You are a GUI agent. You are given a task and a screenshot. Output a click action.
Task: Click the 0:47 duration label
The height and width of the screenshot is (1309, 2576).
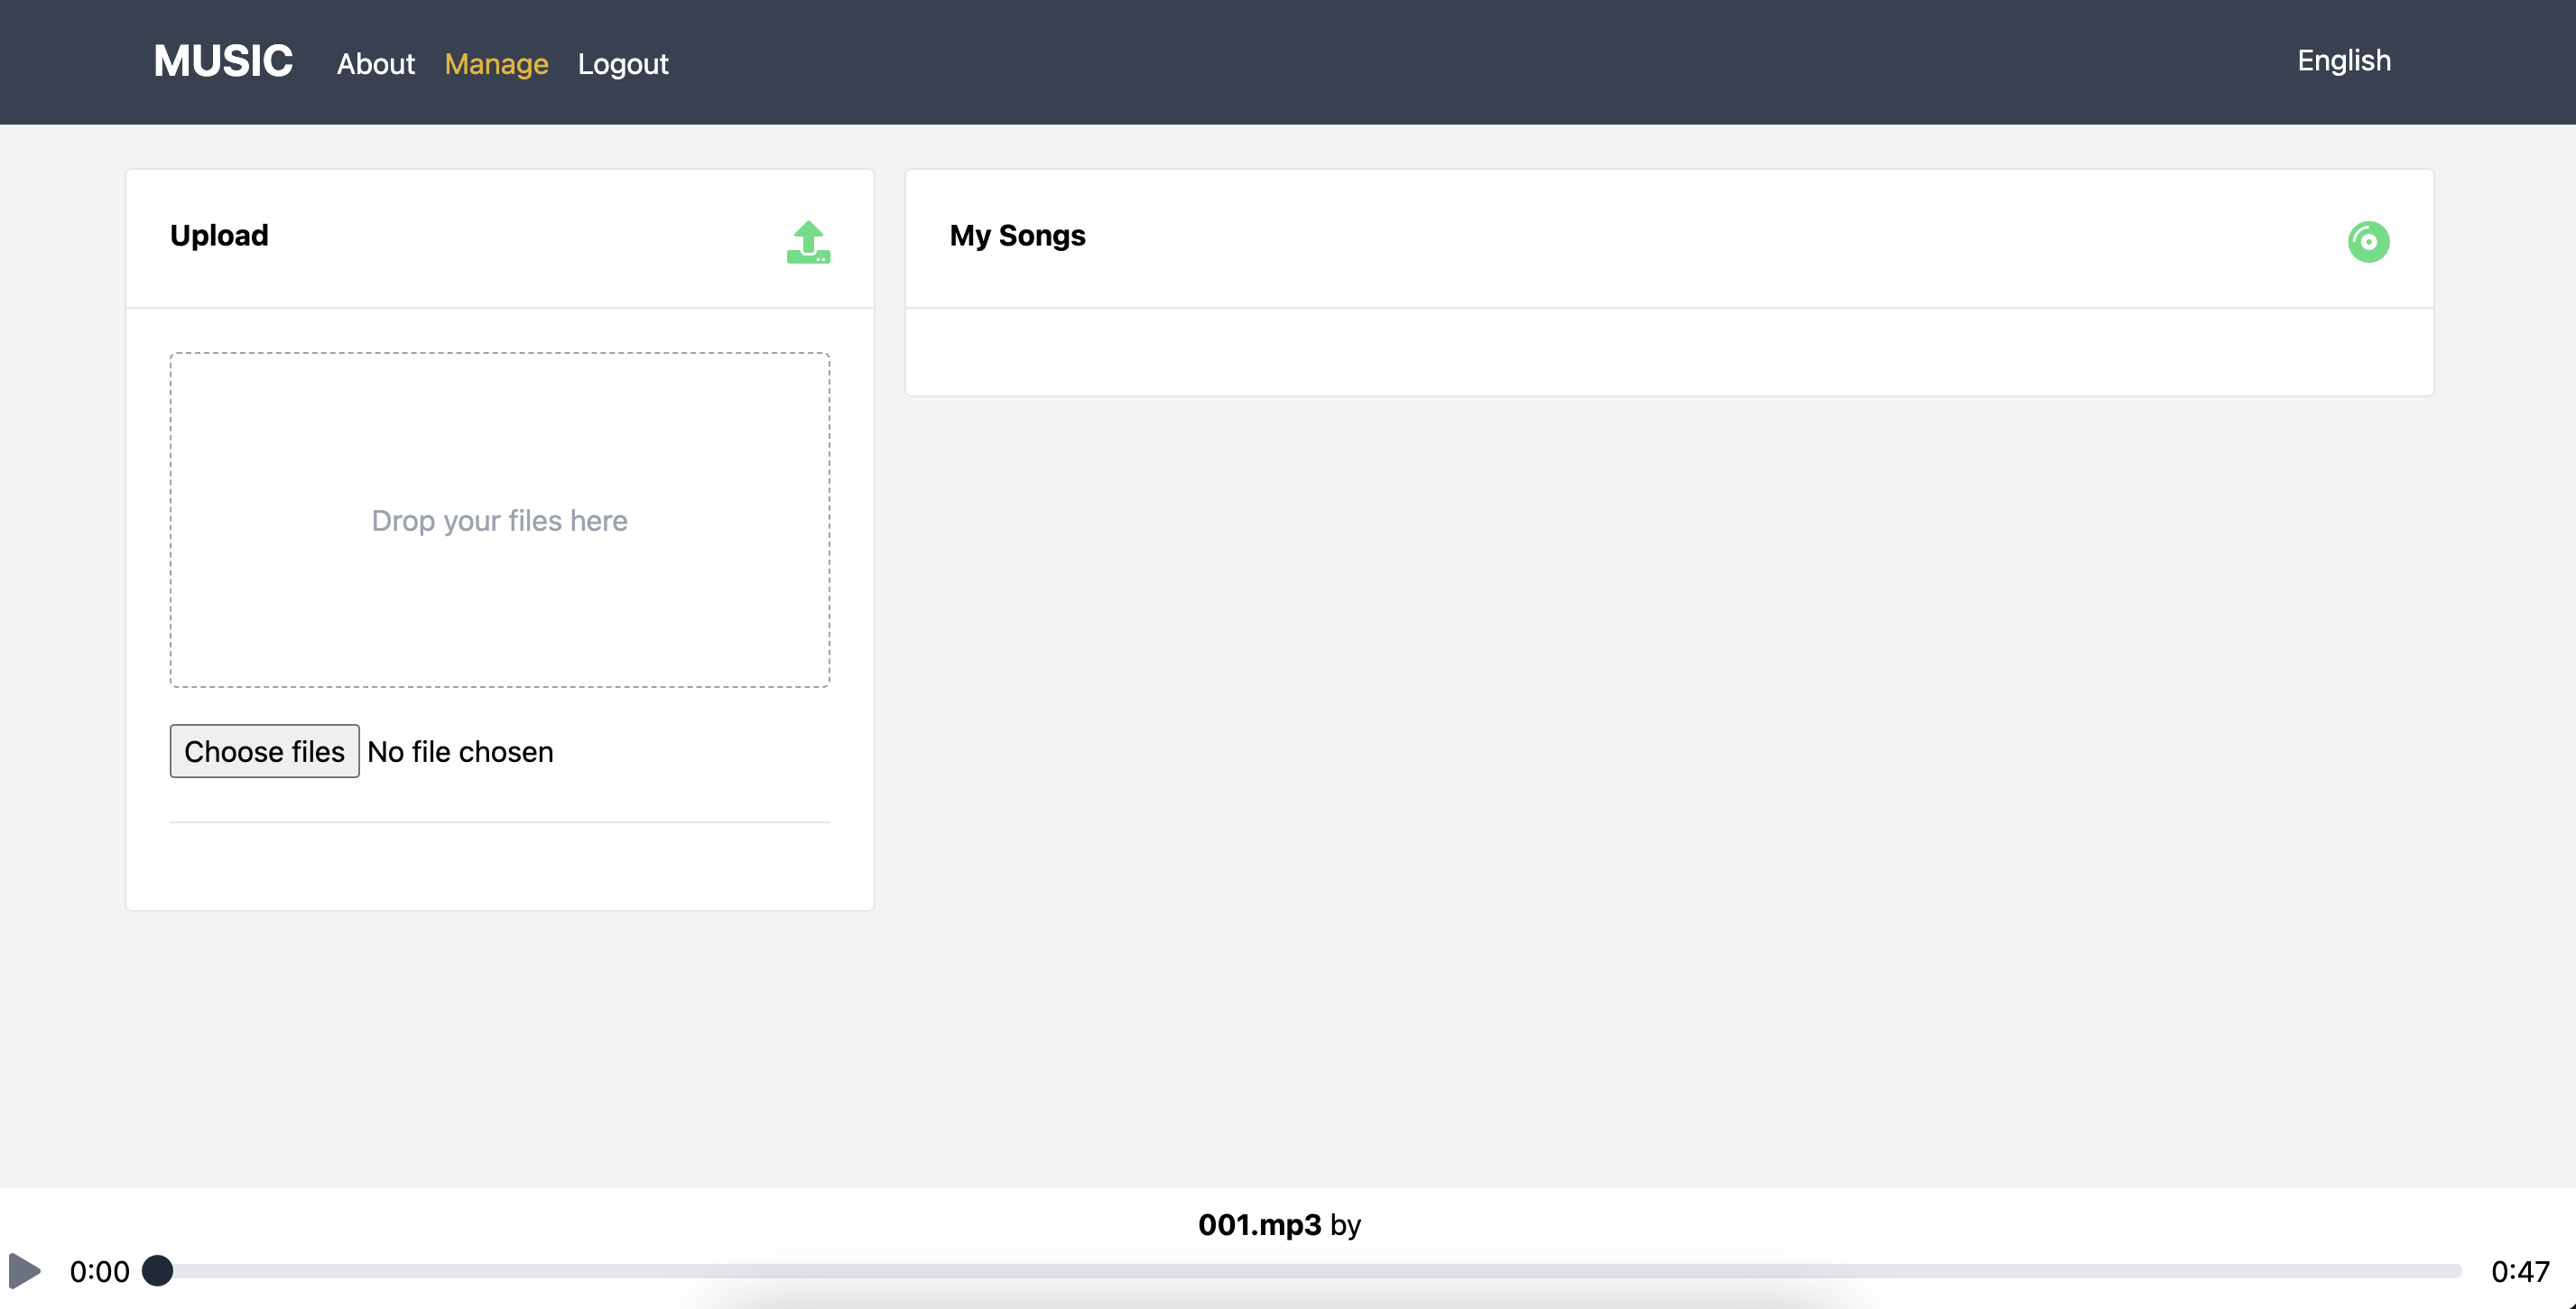click(2519, 1271)
